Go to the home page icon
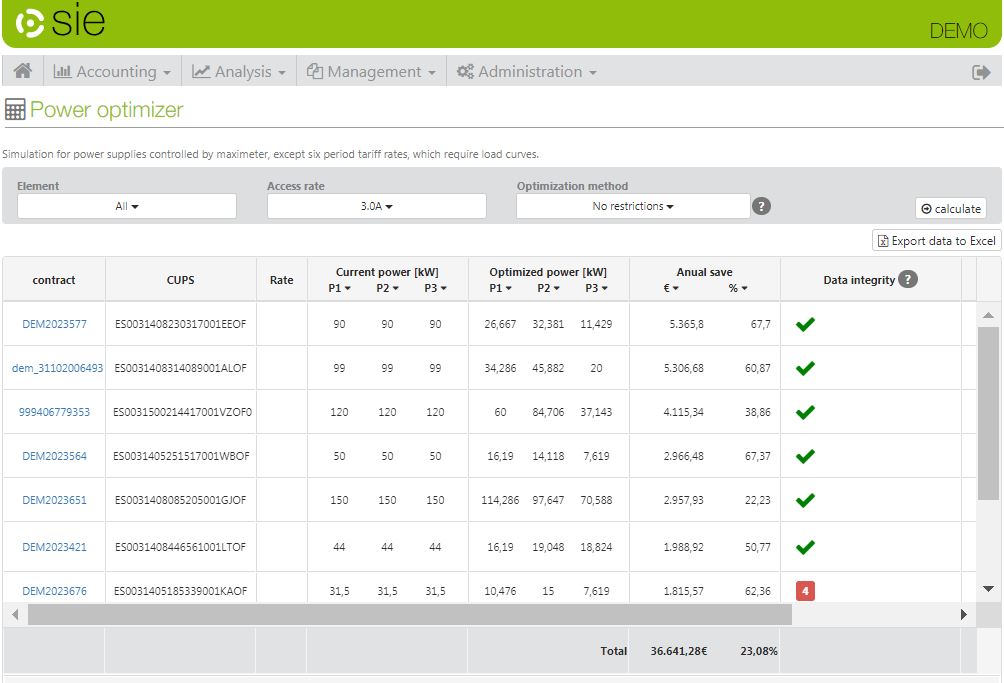Image resolution: width=1004 pixels, height=683 pixels. [22, 71]
